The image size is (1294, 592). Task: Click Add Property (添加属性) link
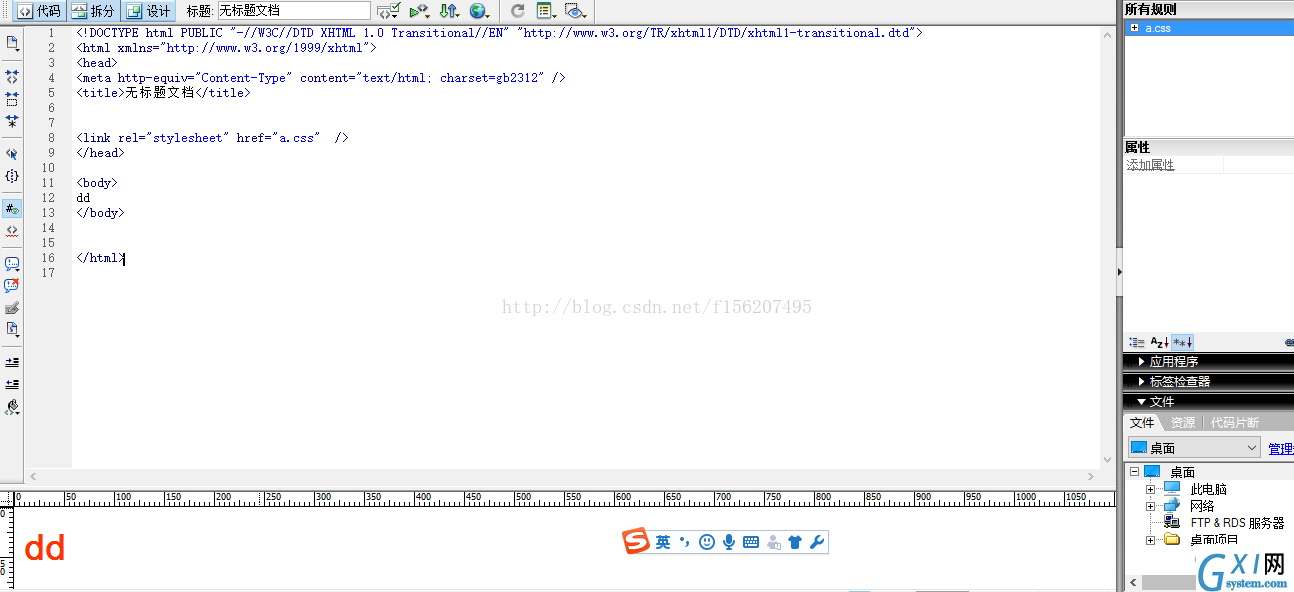1151,165
